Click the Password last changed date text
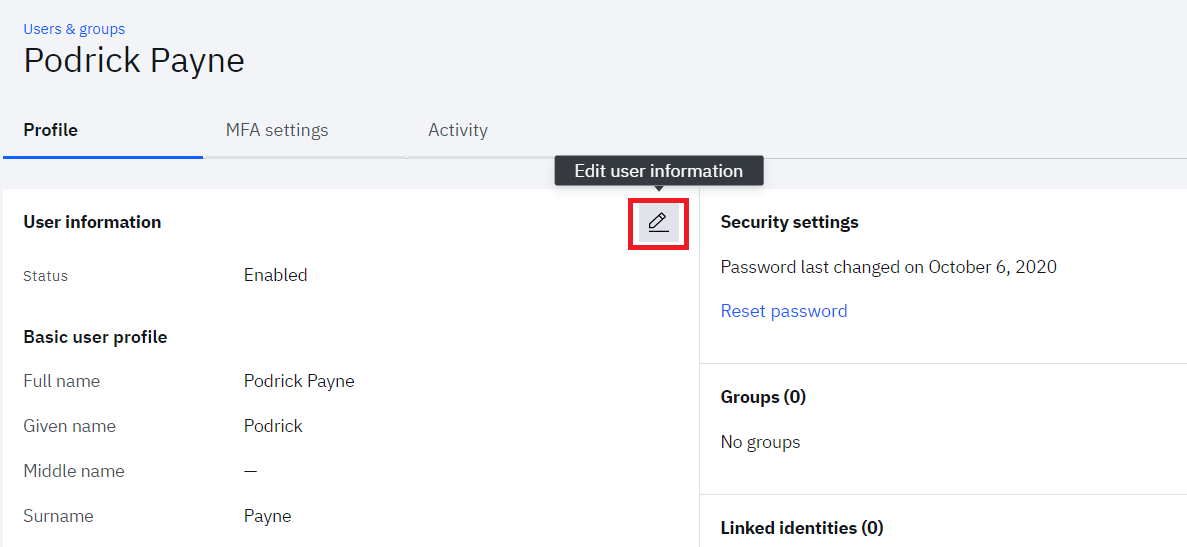The width and height of the screenshot is (1187, 547). 889,267
